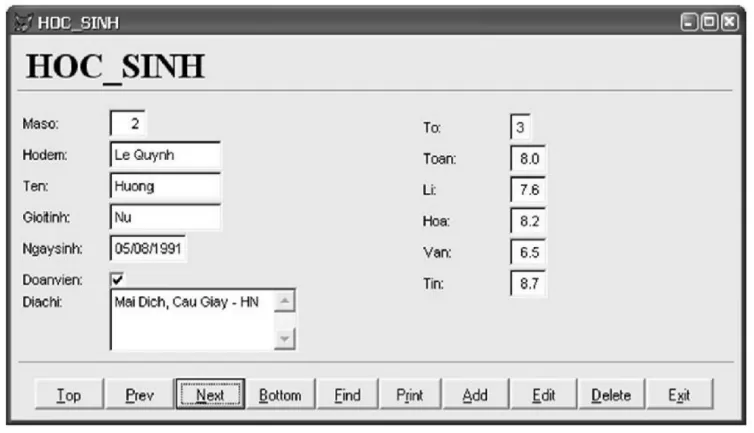Screen dimensions: 754x433
Task: Click the Top navigation button
Action: (x=69, y=394)
